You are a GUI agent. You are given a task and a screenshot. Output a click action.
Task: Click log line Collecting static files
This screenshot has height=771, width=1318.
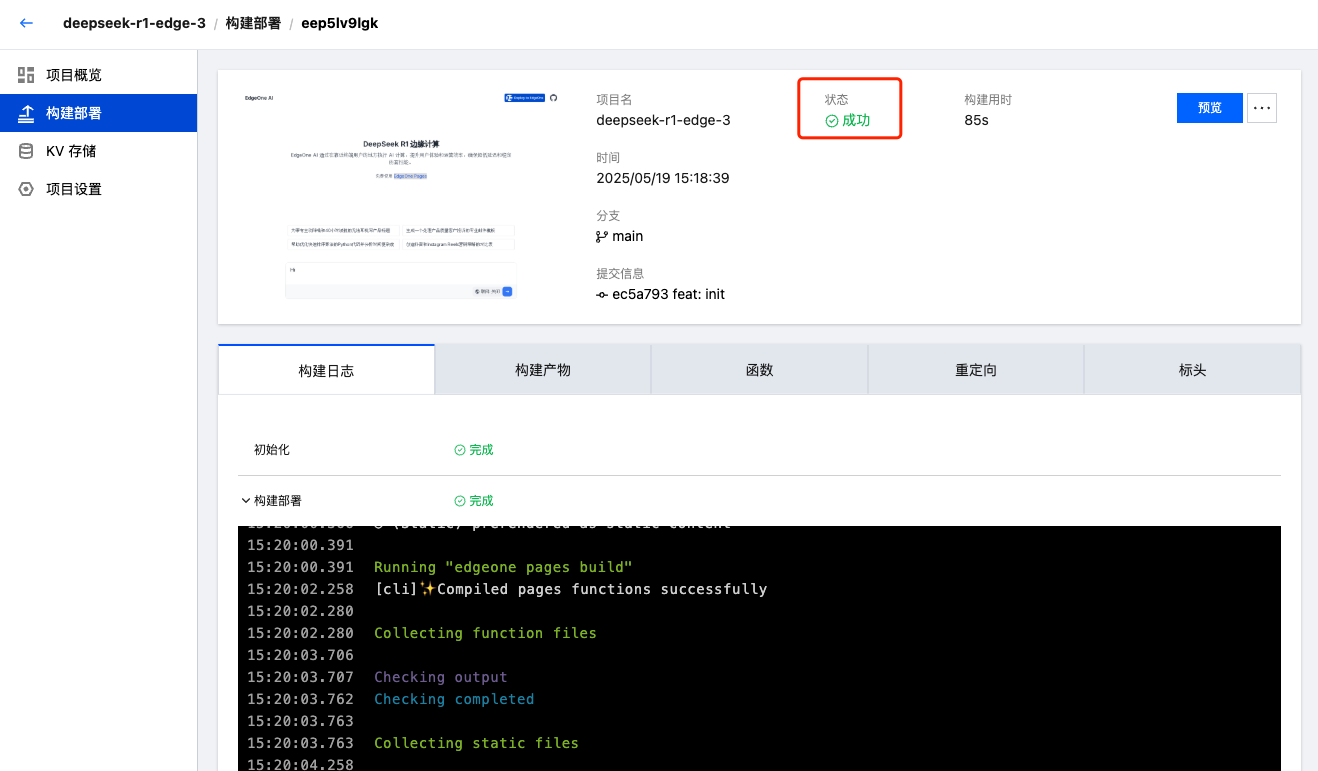pyautogui.click(x=476, y=743)
